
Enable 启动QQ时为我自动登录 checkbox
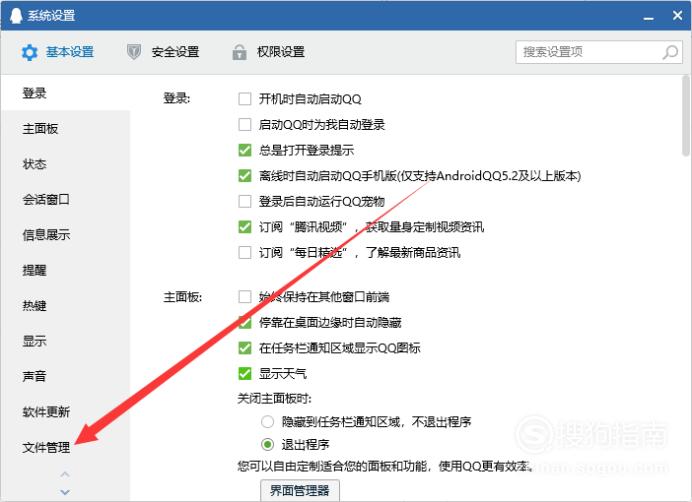[244, 124]
